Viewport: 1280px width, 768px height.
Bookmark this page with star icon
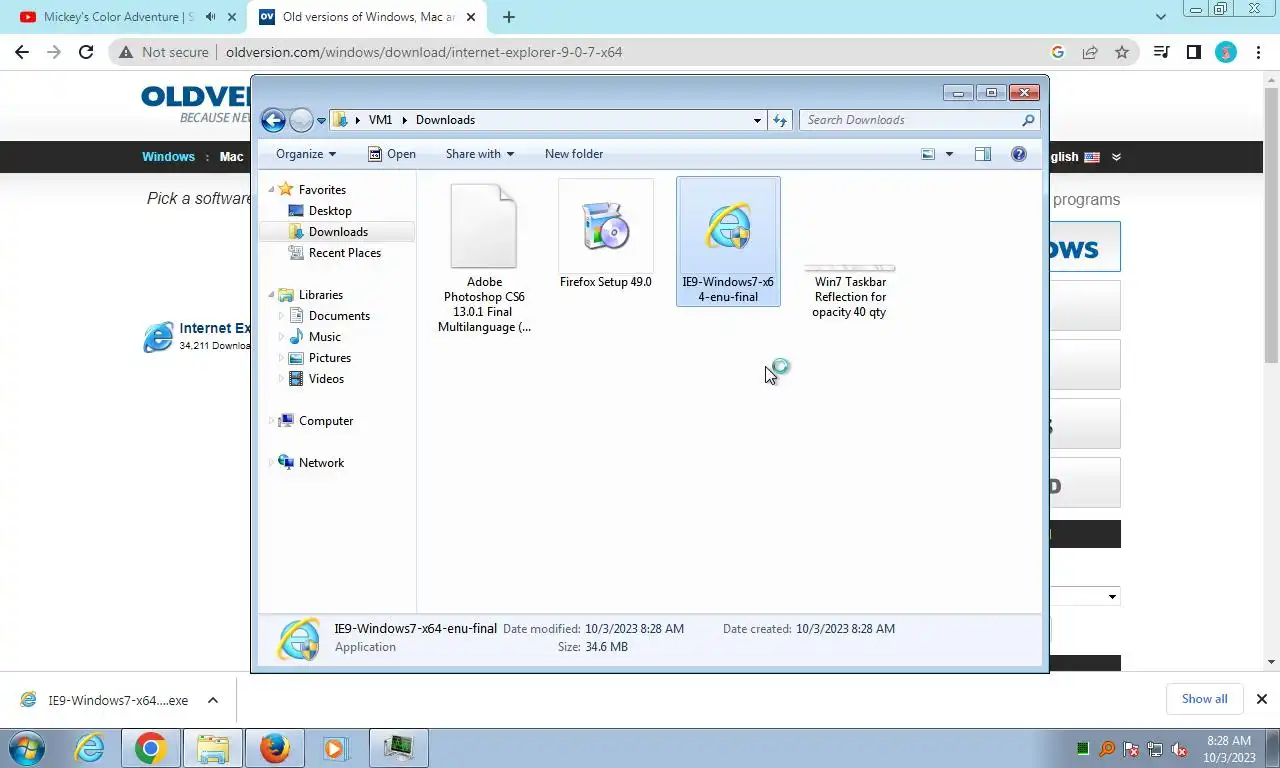click(x=1122, y=52)
